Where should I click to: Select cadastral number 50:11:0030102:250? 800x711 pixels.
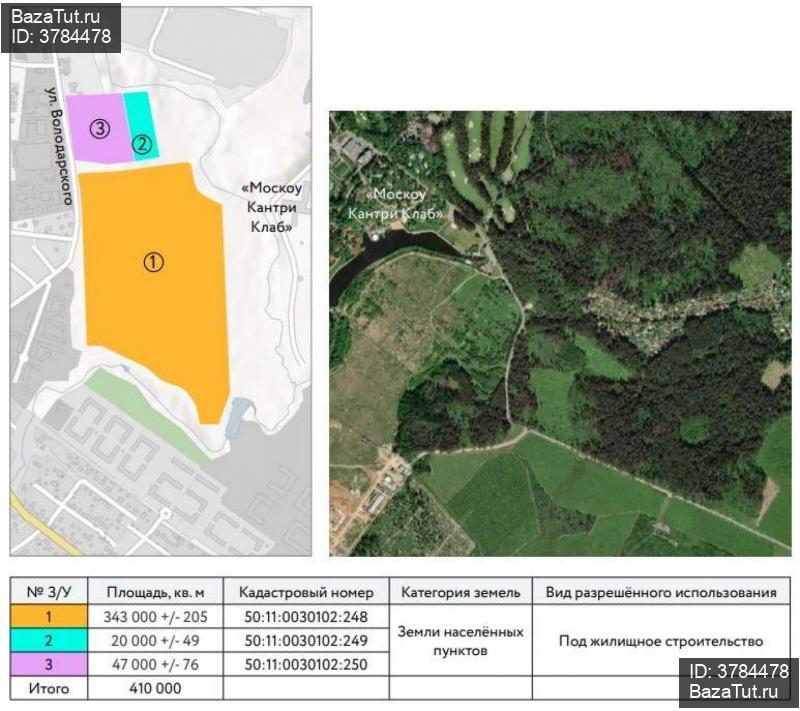305,664
